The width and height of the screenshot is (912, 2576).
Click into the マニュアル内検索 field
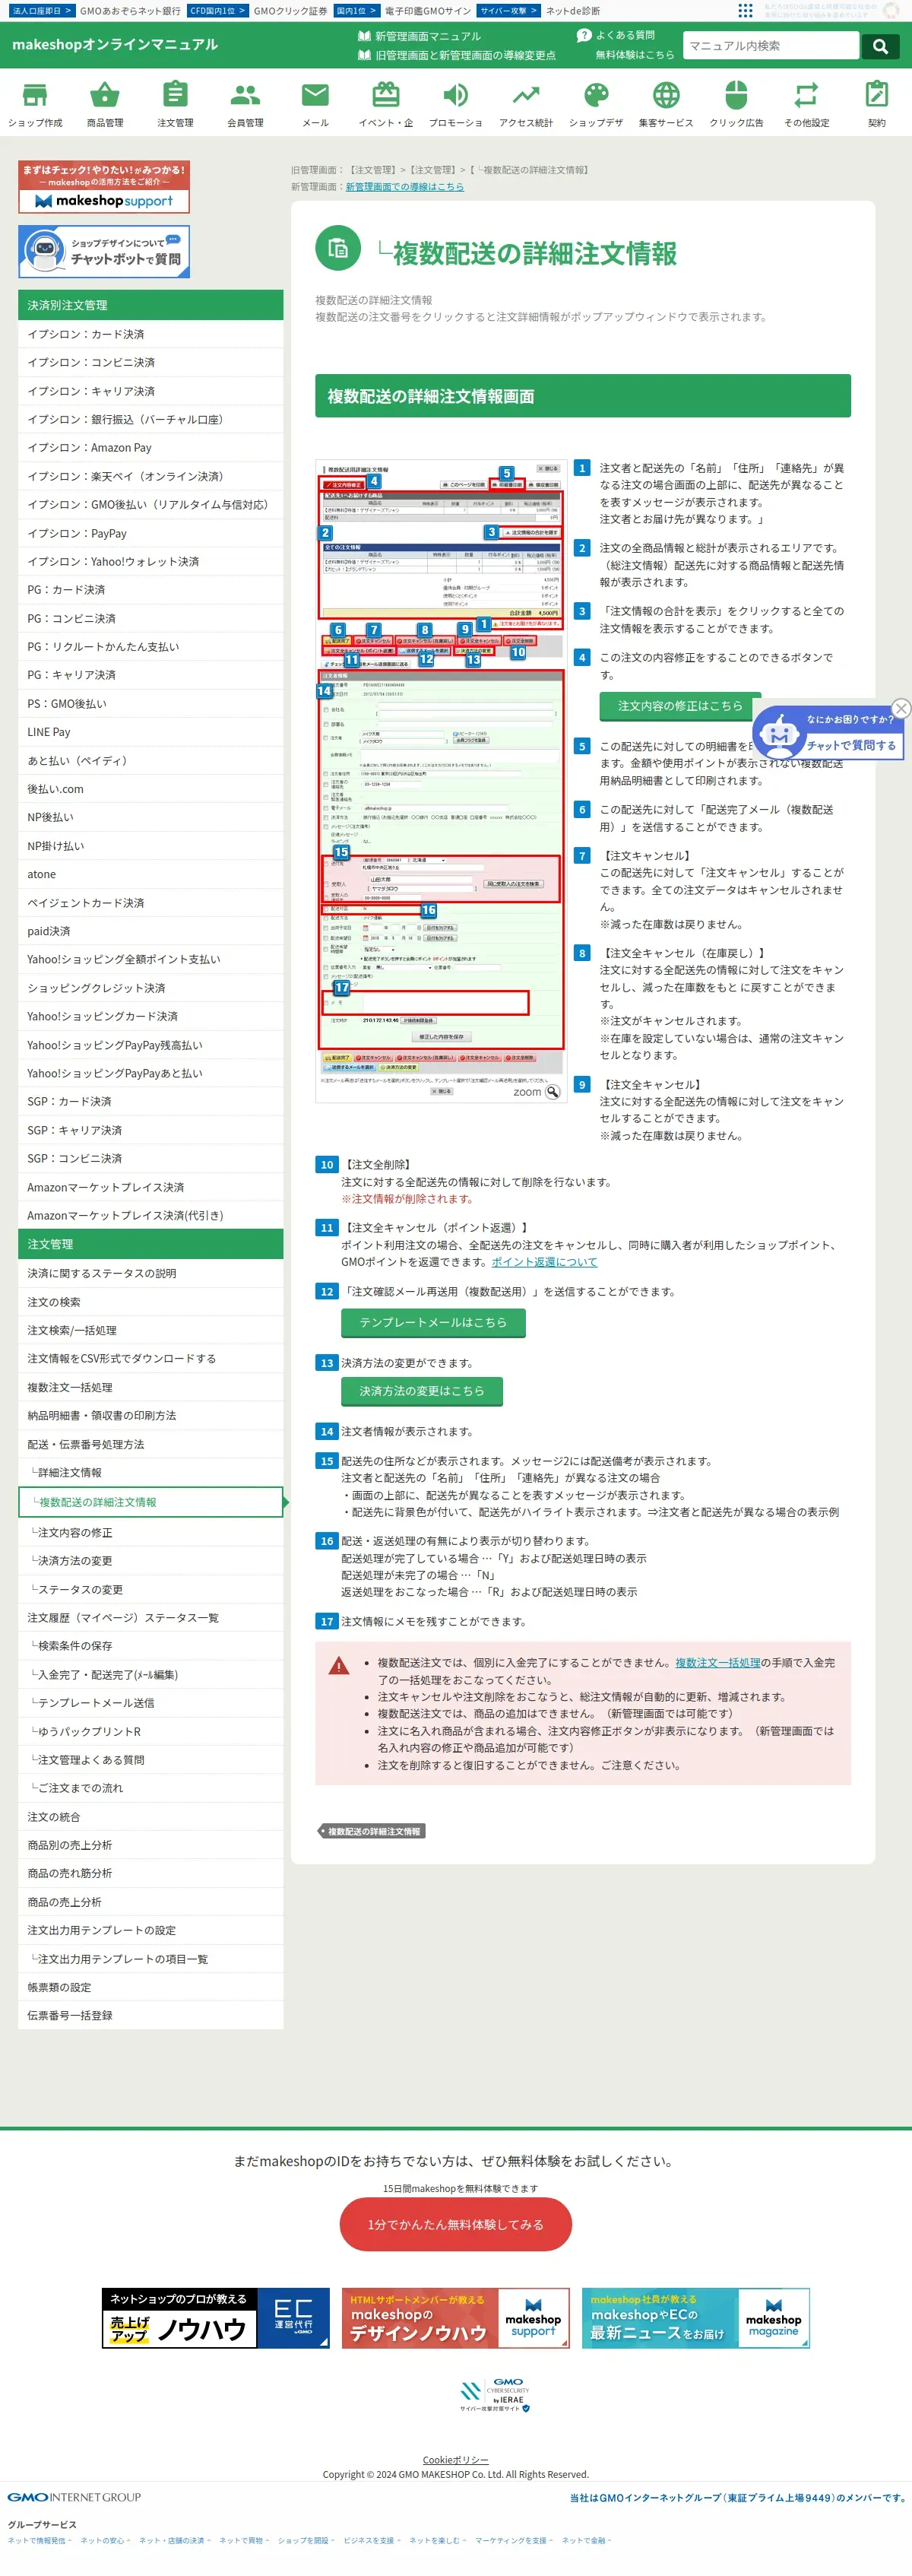click(771, 46)
